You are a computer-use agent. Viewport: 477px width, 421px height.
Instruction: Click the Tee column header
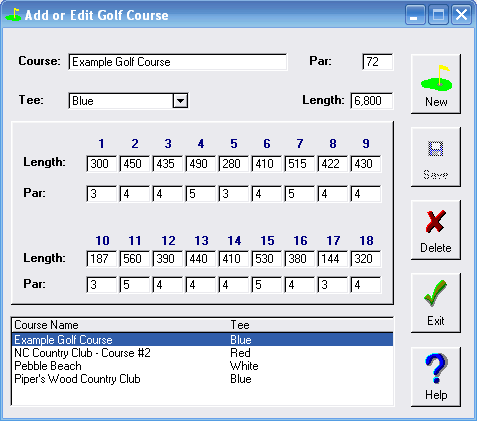(x=311, y=325)
